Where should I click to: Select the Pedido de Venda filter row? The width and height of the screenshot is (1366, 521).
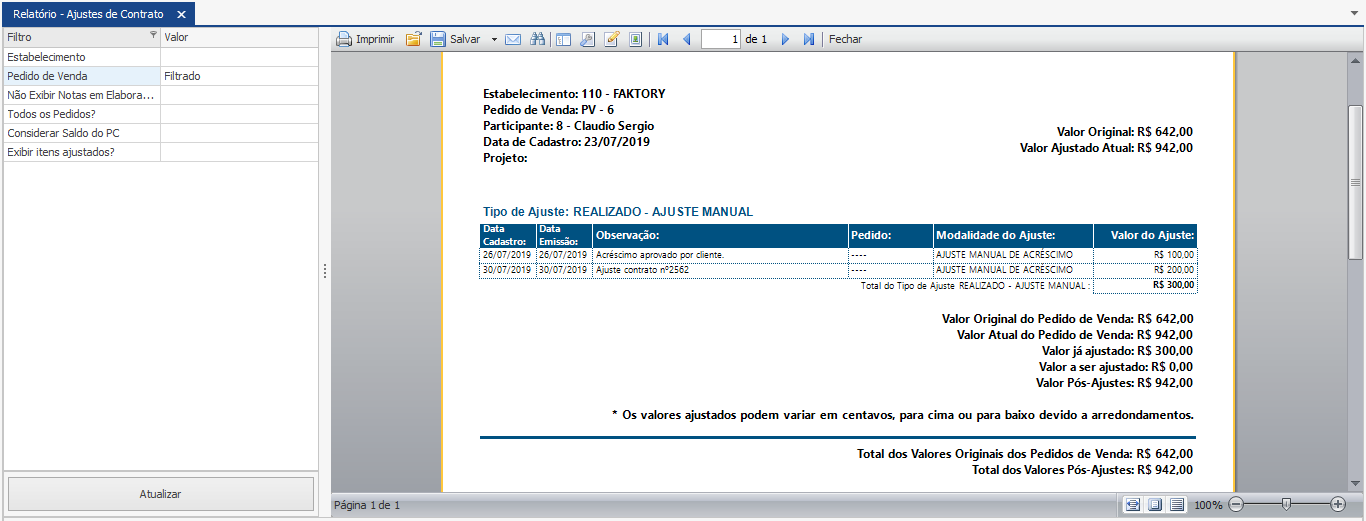[x=80, y=76]
